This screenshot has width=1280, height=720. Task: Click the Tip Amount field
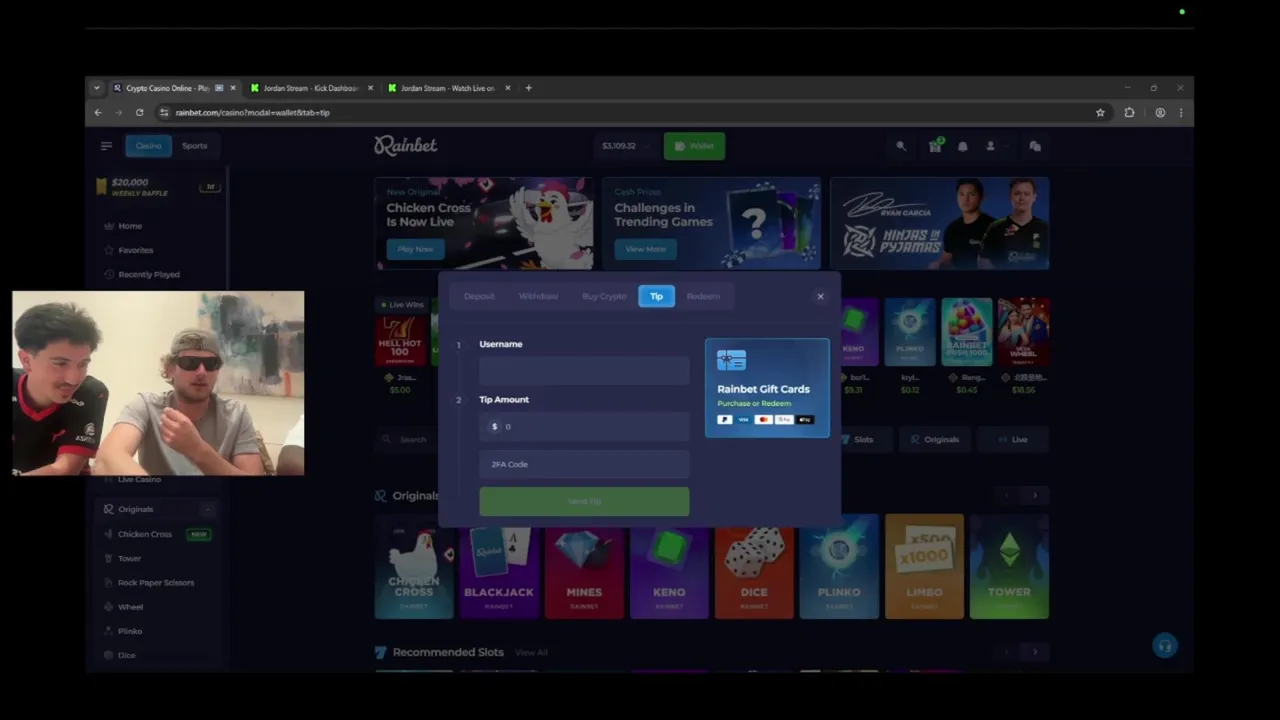click(584, 427)
